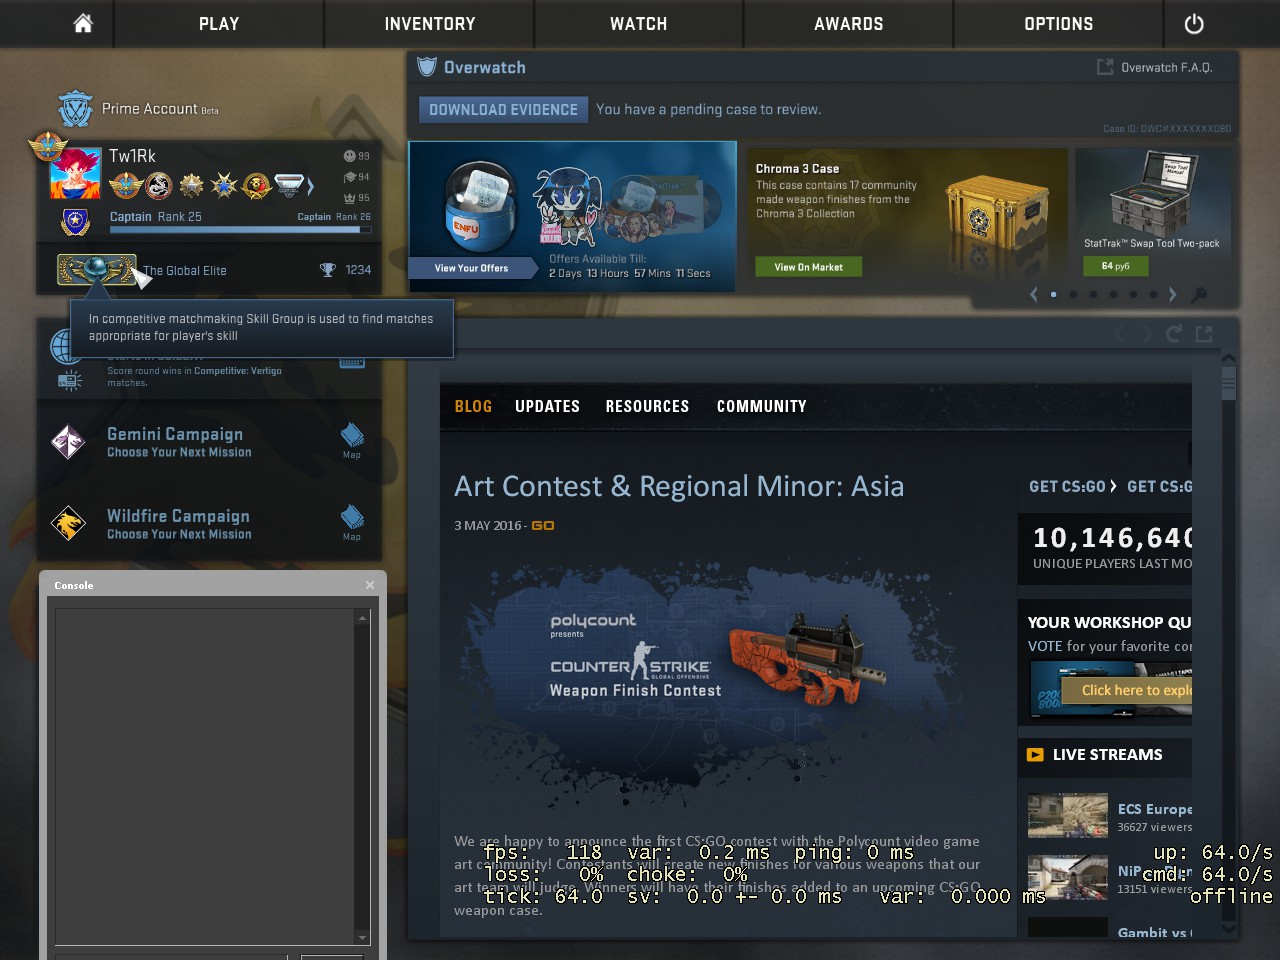Screen dimensions: 1280x960
Task: Go to the home screen icon
Action: pyautogui.click(x=83, y=23)
